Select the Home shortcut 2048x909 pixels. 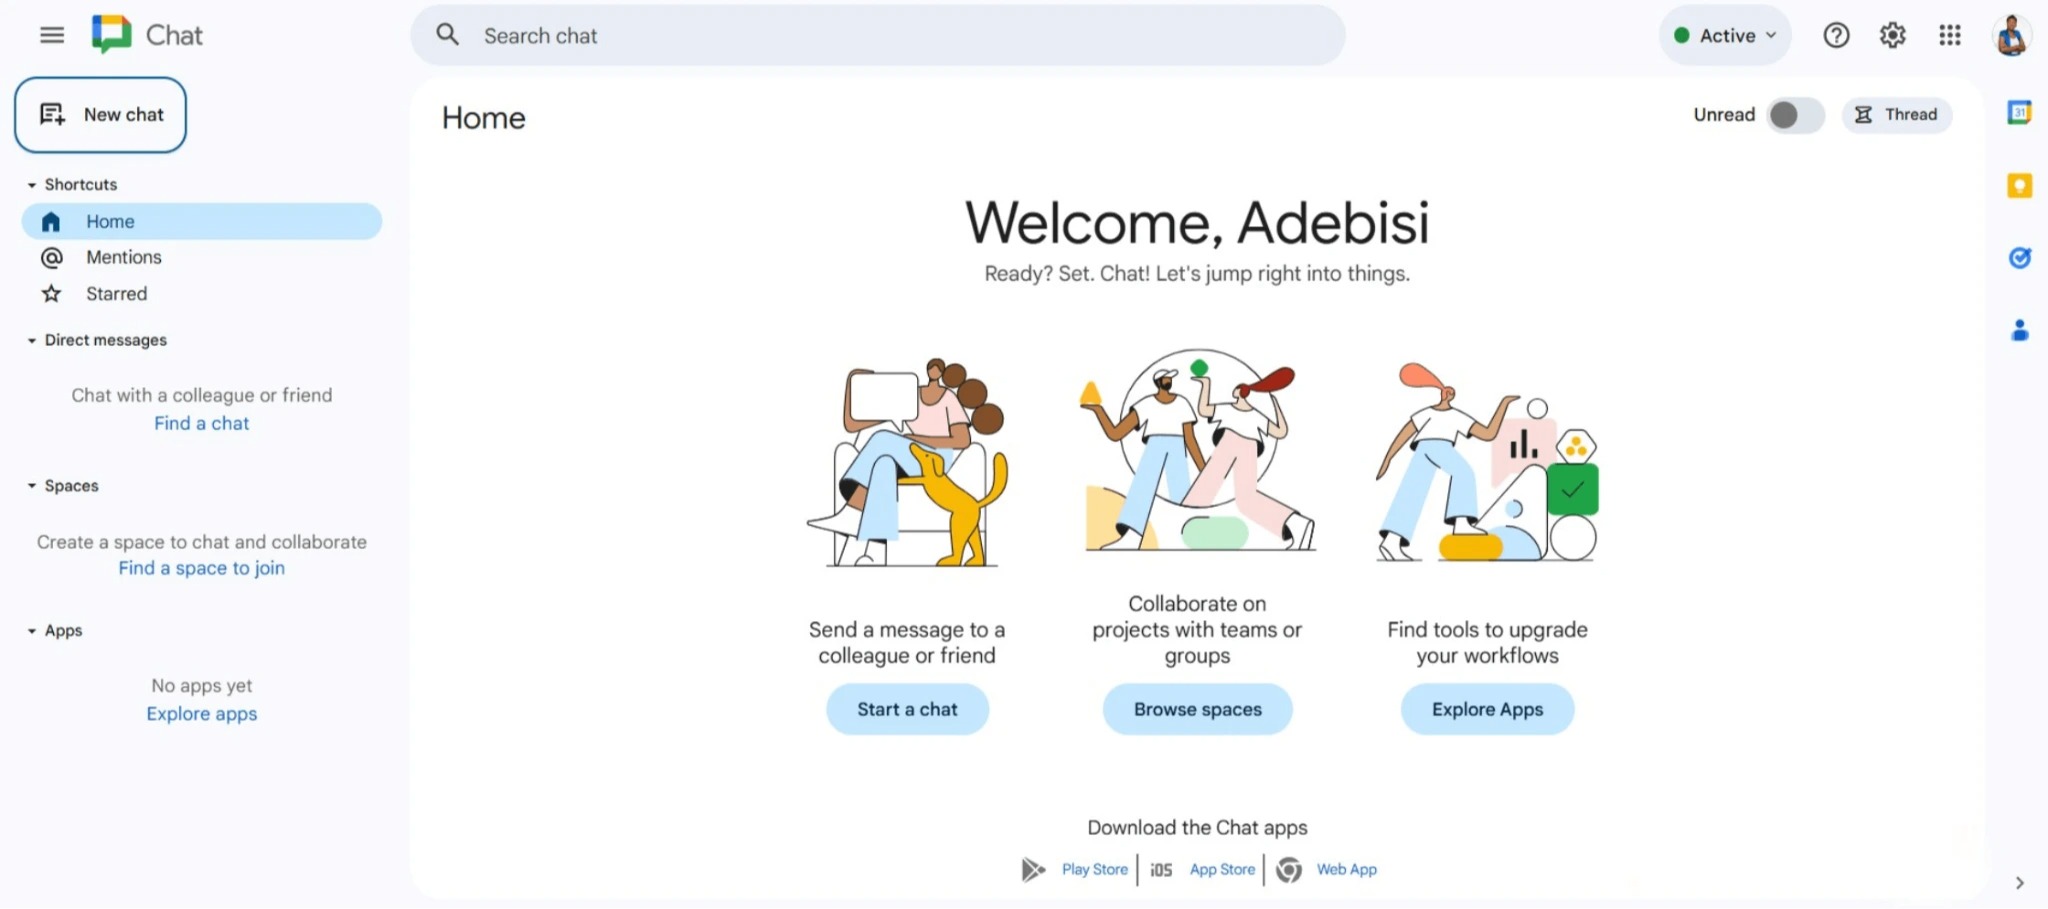pos(110,221)
